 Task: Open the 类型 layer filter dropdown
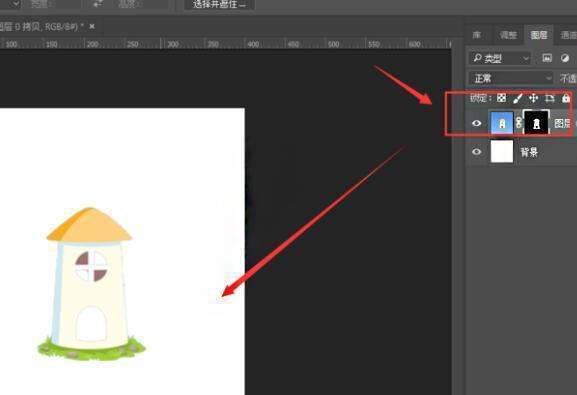[x=499, y=58]
